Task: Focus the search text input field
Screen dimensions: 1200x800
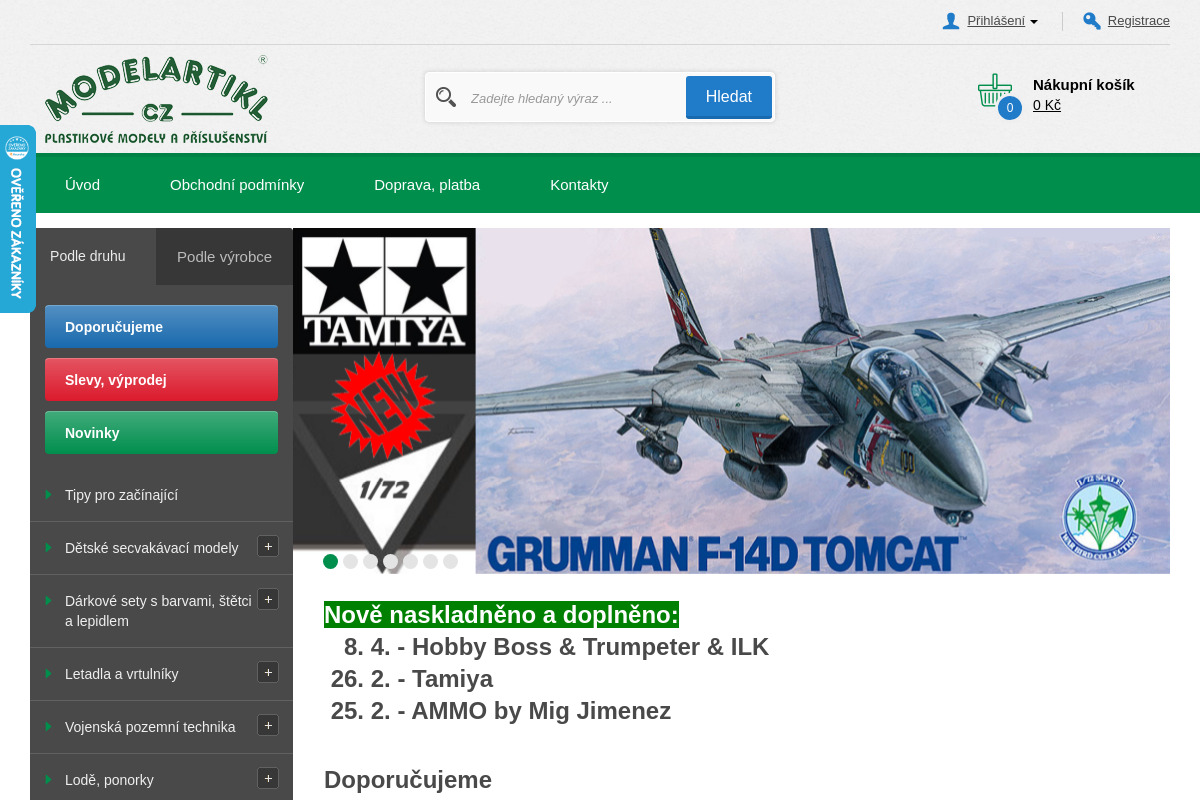Action: tap(572, 98)
